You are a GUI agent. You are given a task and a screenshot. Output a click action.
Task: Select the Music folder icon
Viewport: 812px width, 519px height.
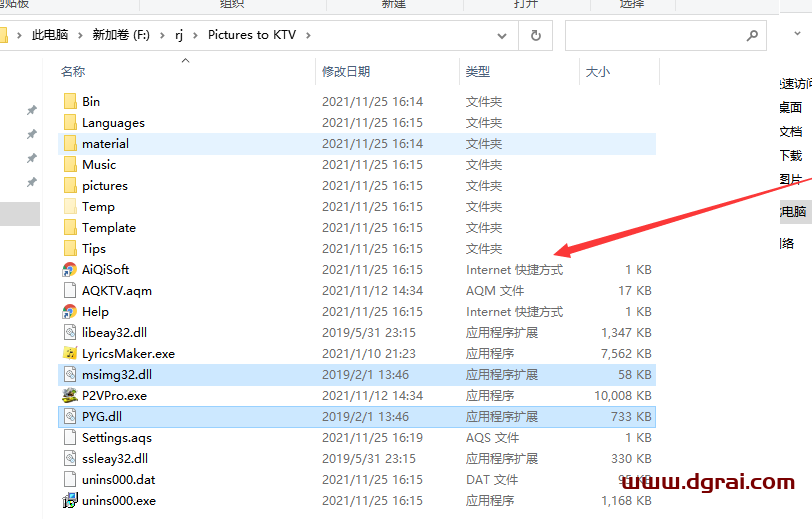click(x=70, y=164)
